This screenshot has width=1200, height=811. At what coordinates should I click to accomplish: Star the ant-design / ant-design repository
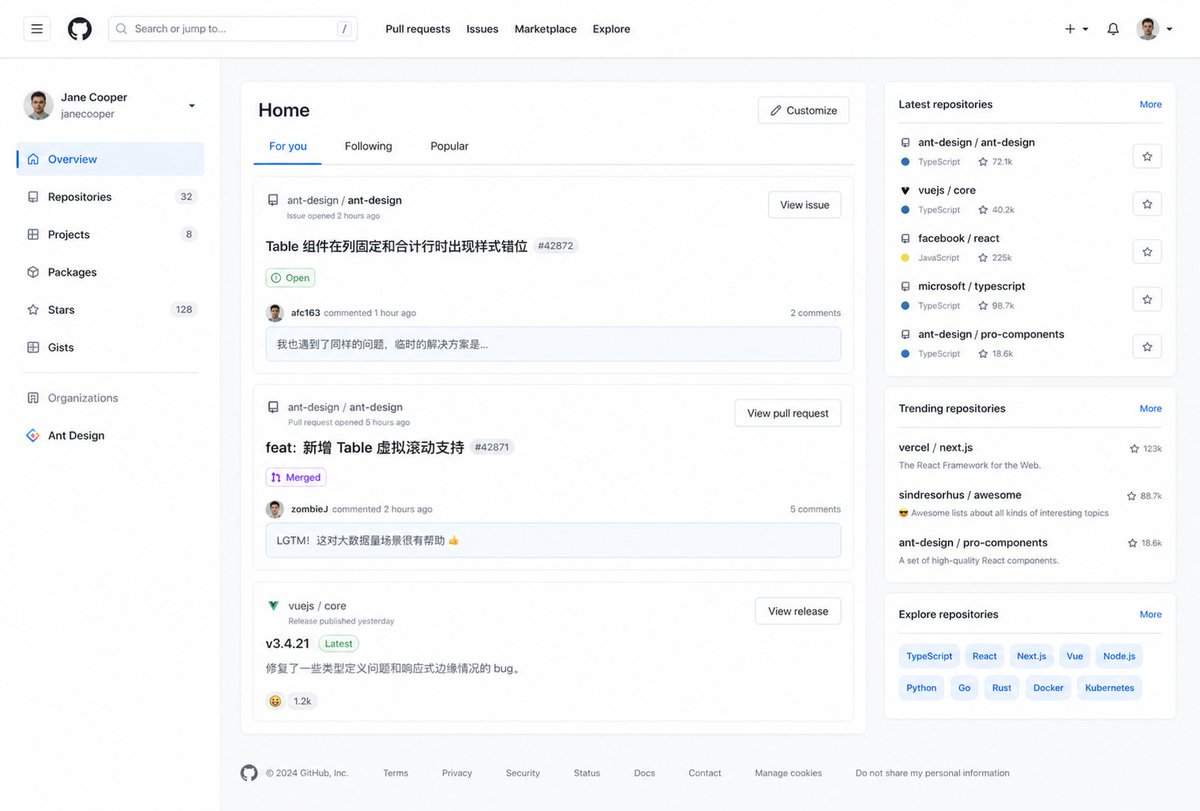[1147, 156]
